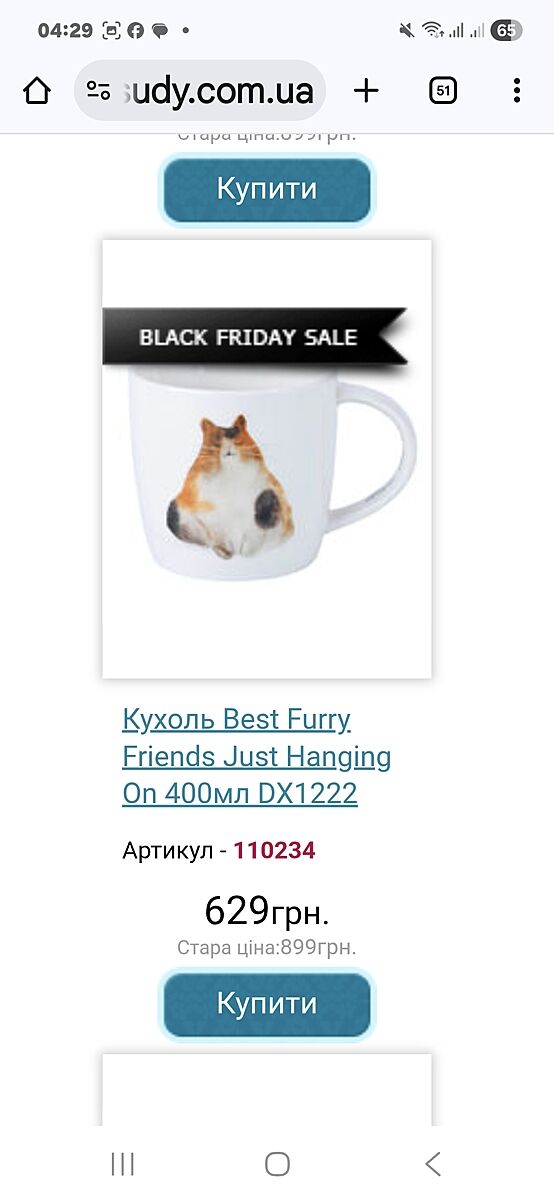This screenshot has width=554, height=1200.
Task: Tap the article number 110234
Action: pyautogui.click(x=275, y=851)
